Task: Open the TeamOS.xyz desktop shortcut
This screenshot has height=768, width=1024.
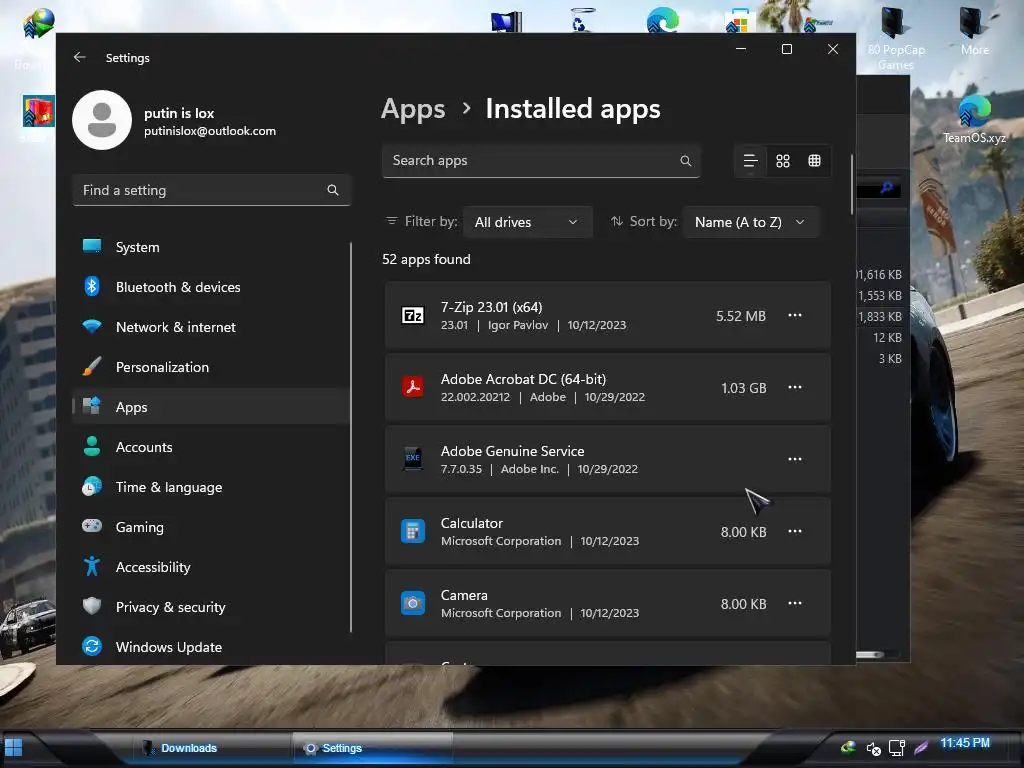Action: pyautogui.click(x=974, y=120)
